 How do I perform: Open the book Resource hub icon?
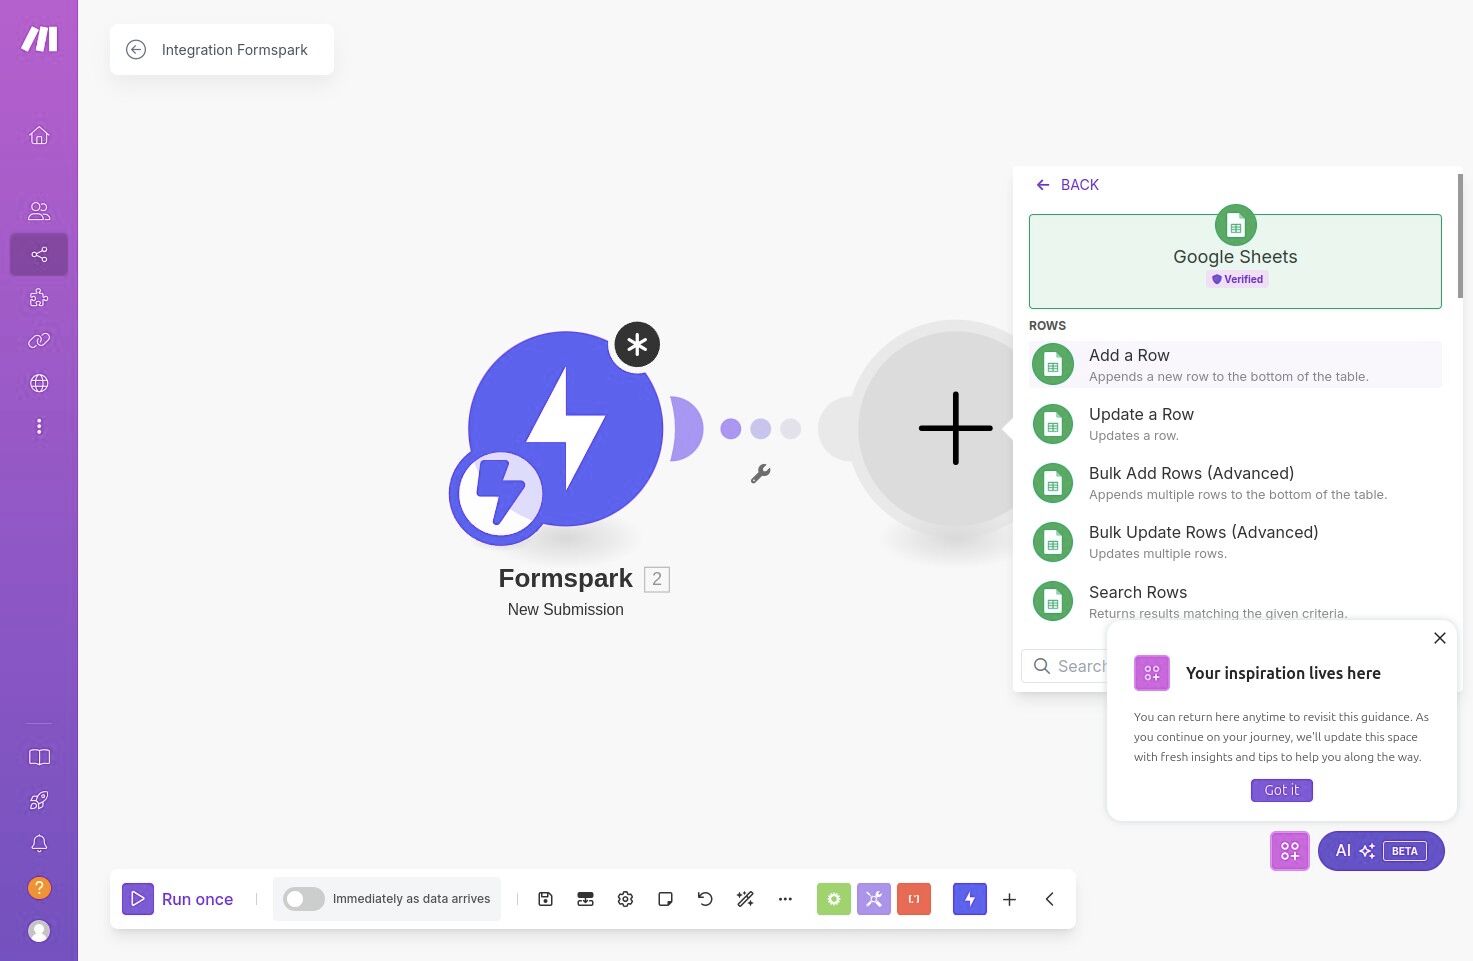point(39,757)
